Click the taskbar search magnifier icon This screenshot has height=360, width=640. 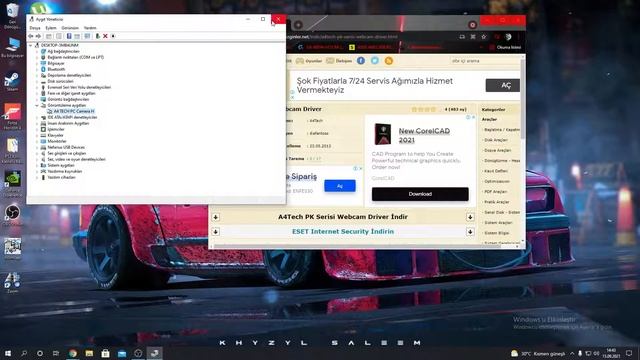point(24,353)
